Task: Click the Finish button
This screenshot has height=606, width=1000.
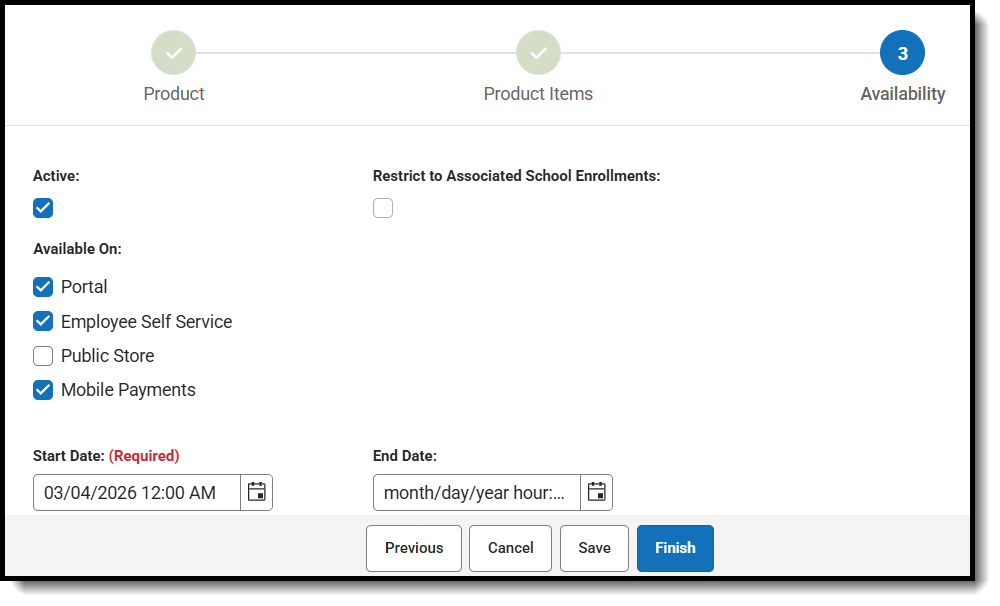Action: tap(675, 548)
